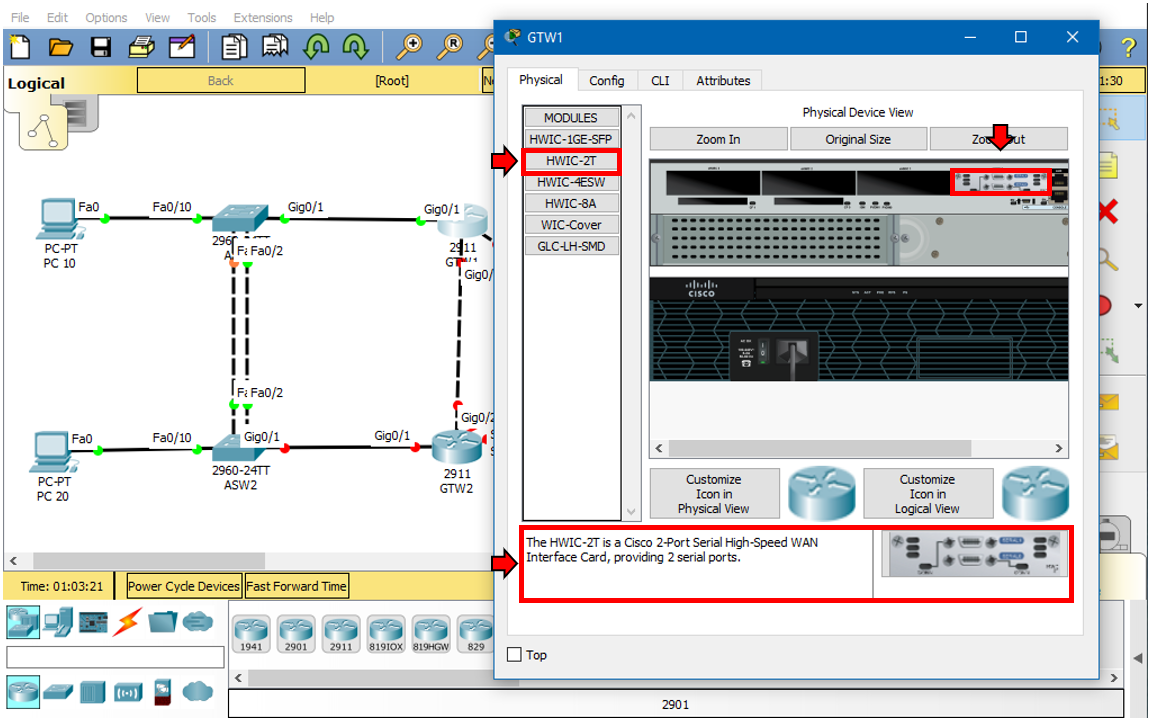Click the Power Cycle Devices button
The image size is (1153, 722).
[183, 586]
